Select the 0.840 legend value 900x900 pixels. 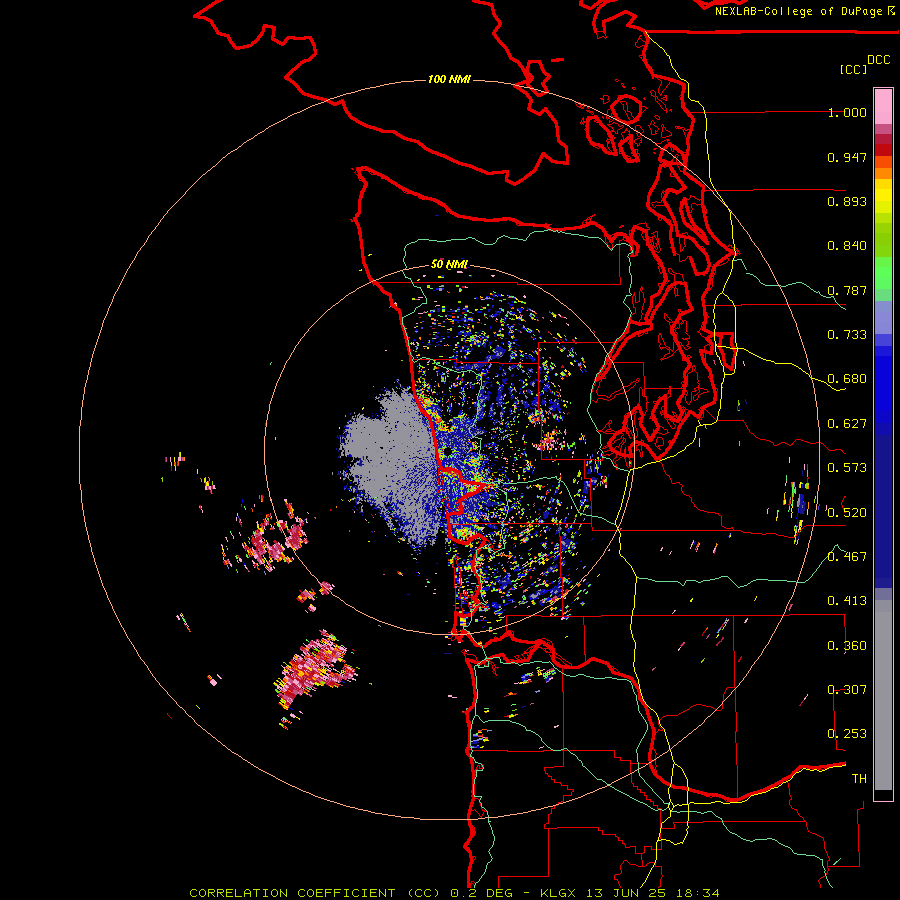click(x=847, y=246)
